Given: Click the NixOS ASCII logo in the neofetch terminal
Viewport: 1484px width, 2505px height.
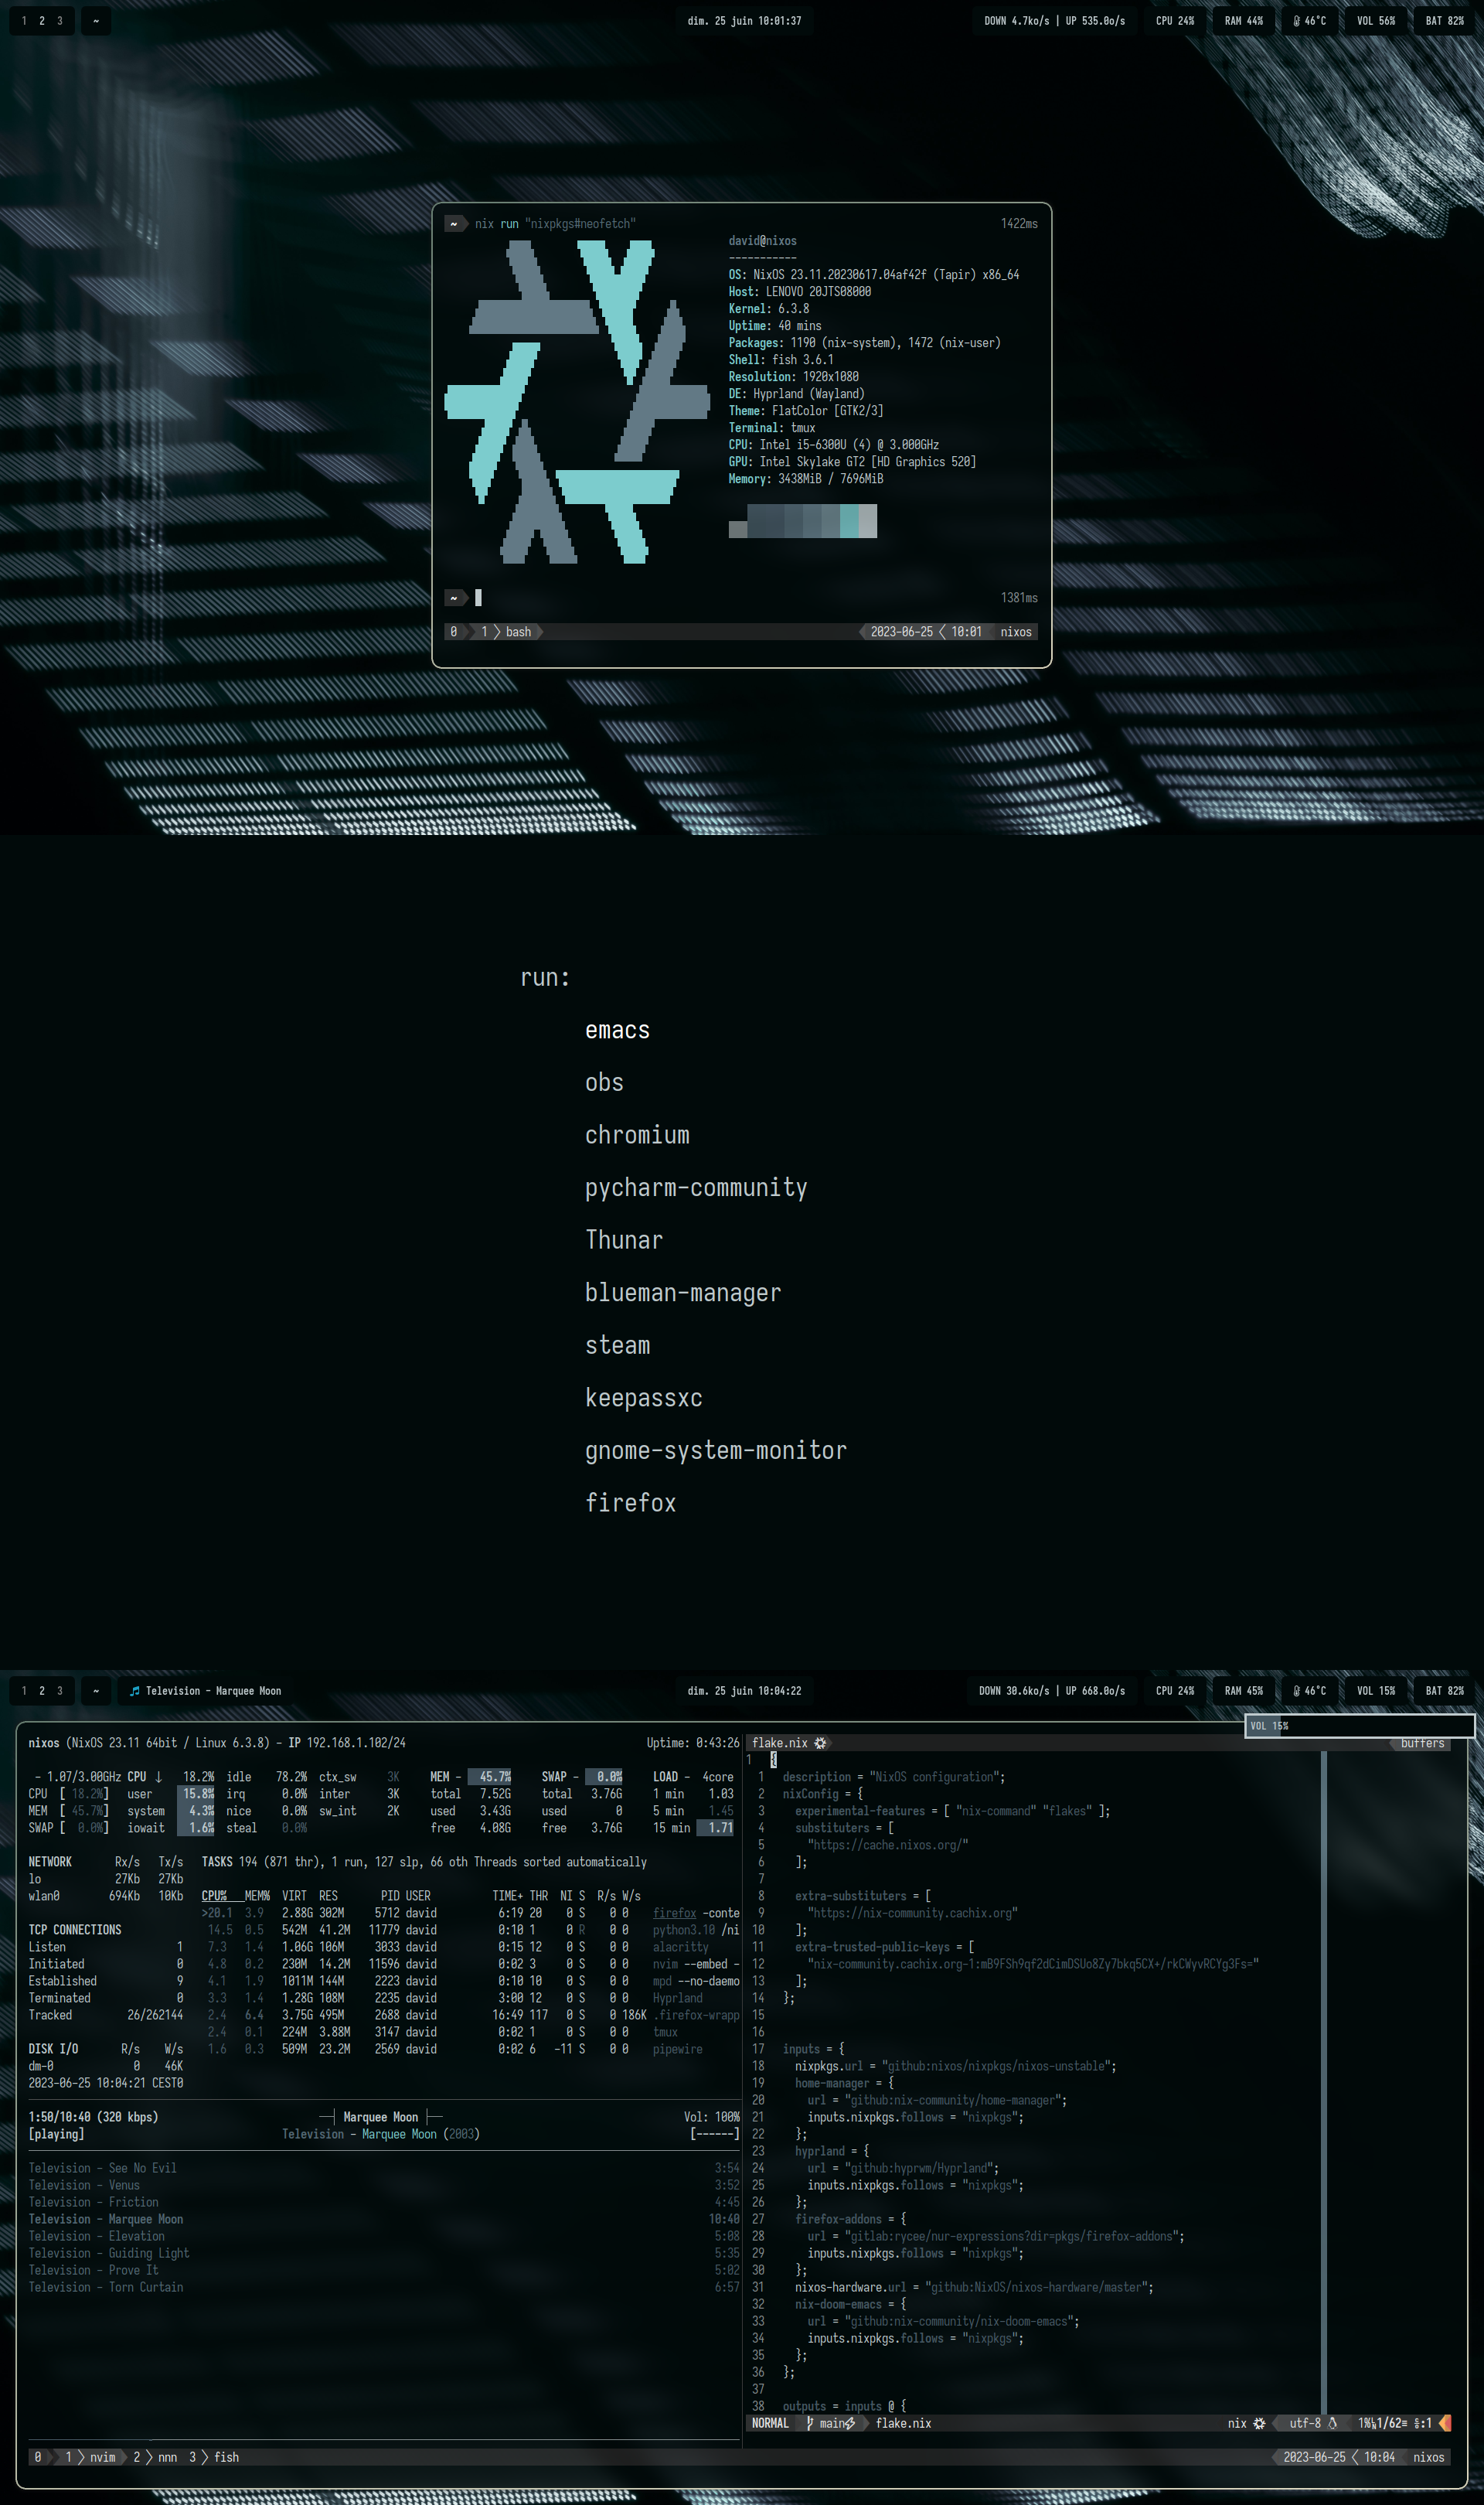Looking at the screenshot, I should pos(577,401).
